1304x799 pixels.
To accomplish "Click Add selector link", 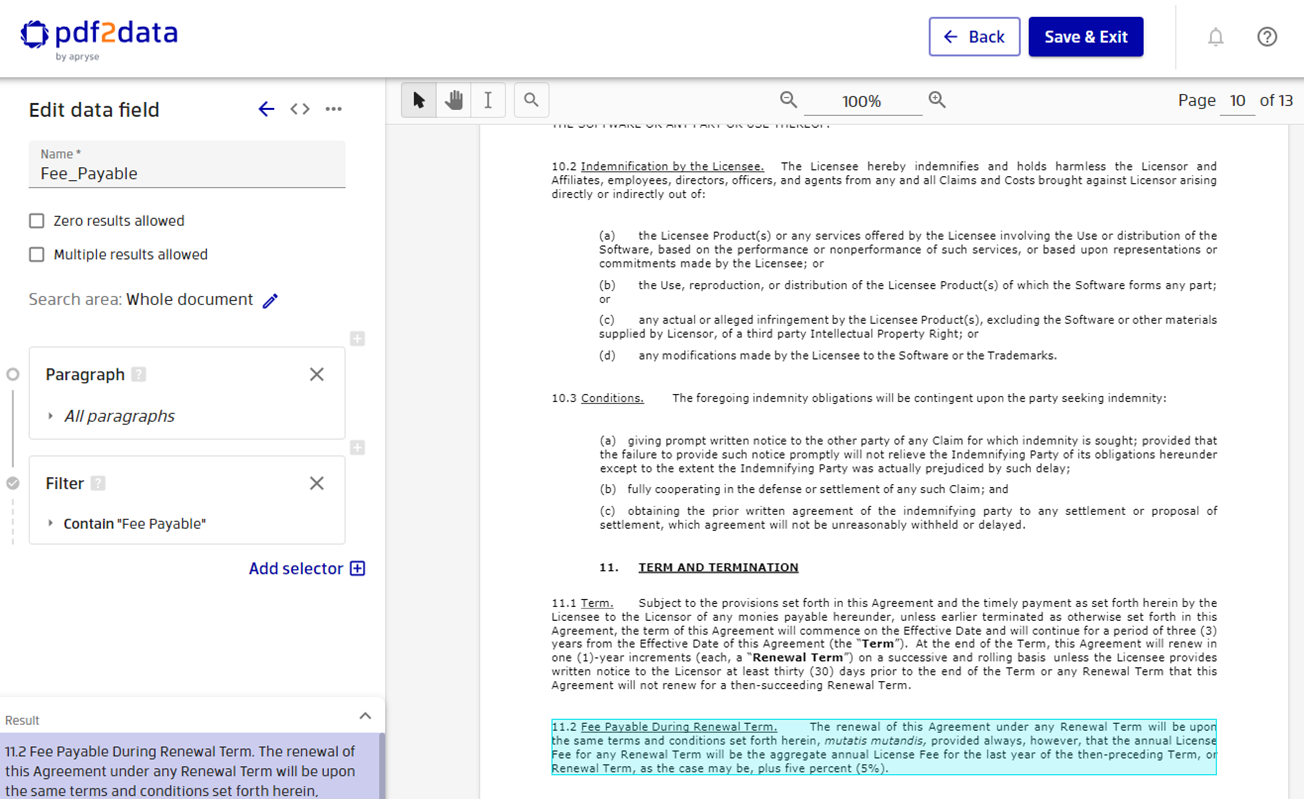I will point(307,568).
